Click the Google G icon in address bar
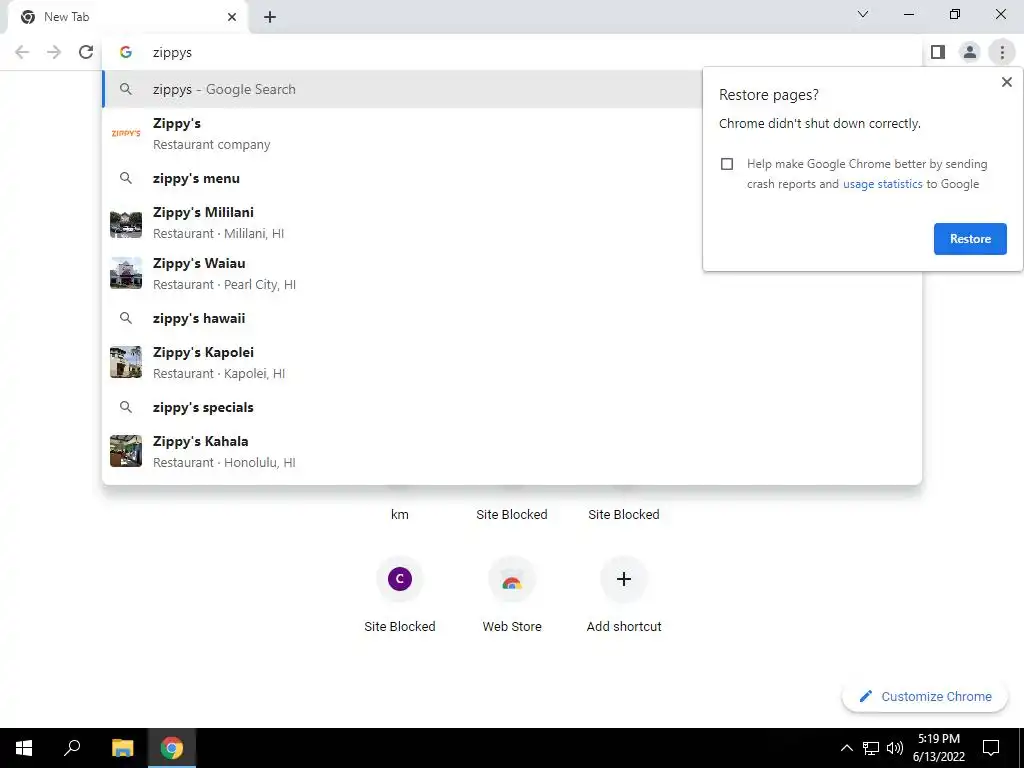The image size is (1024, 768). [x=126, y=52]
